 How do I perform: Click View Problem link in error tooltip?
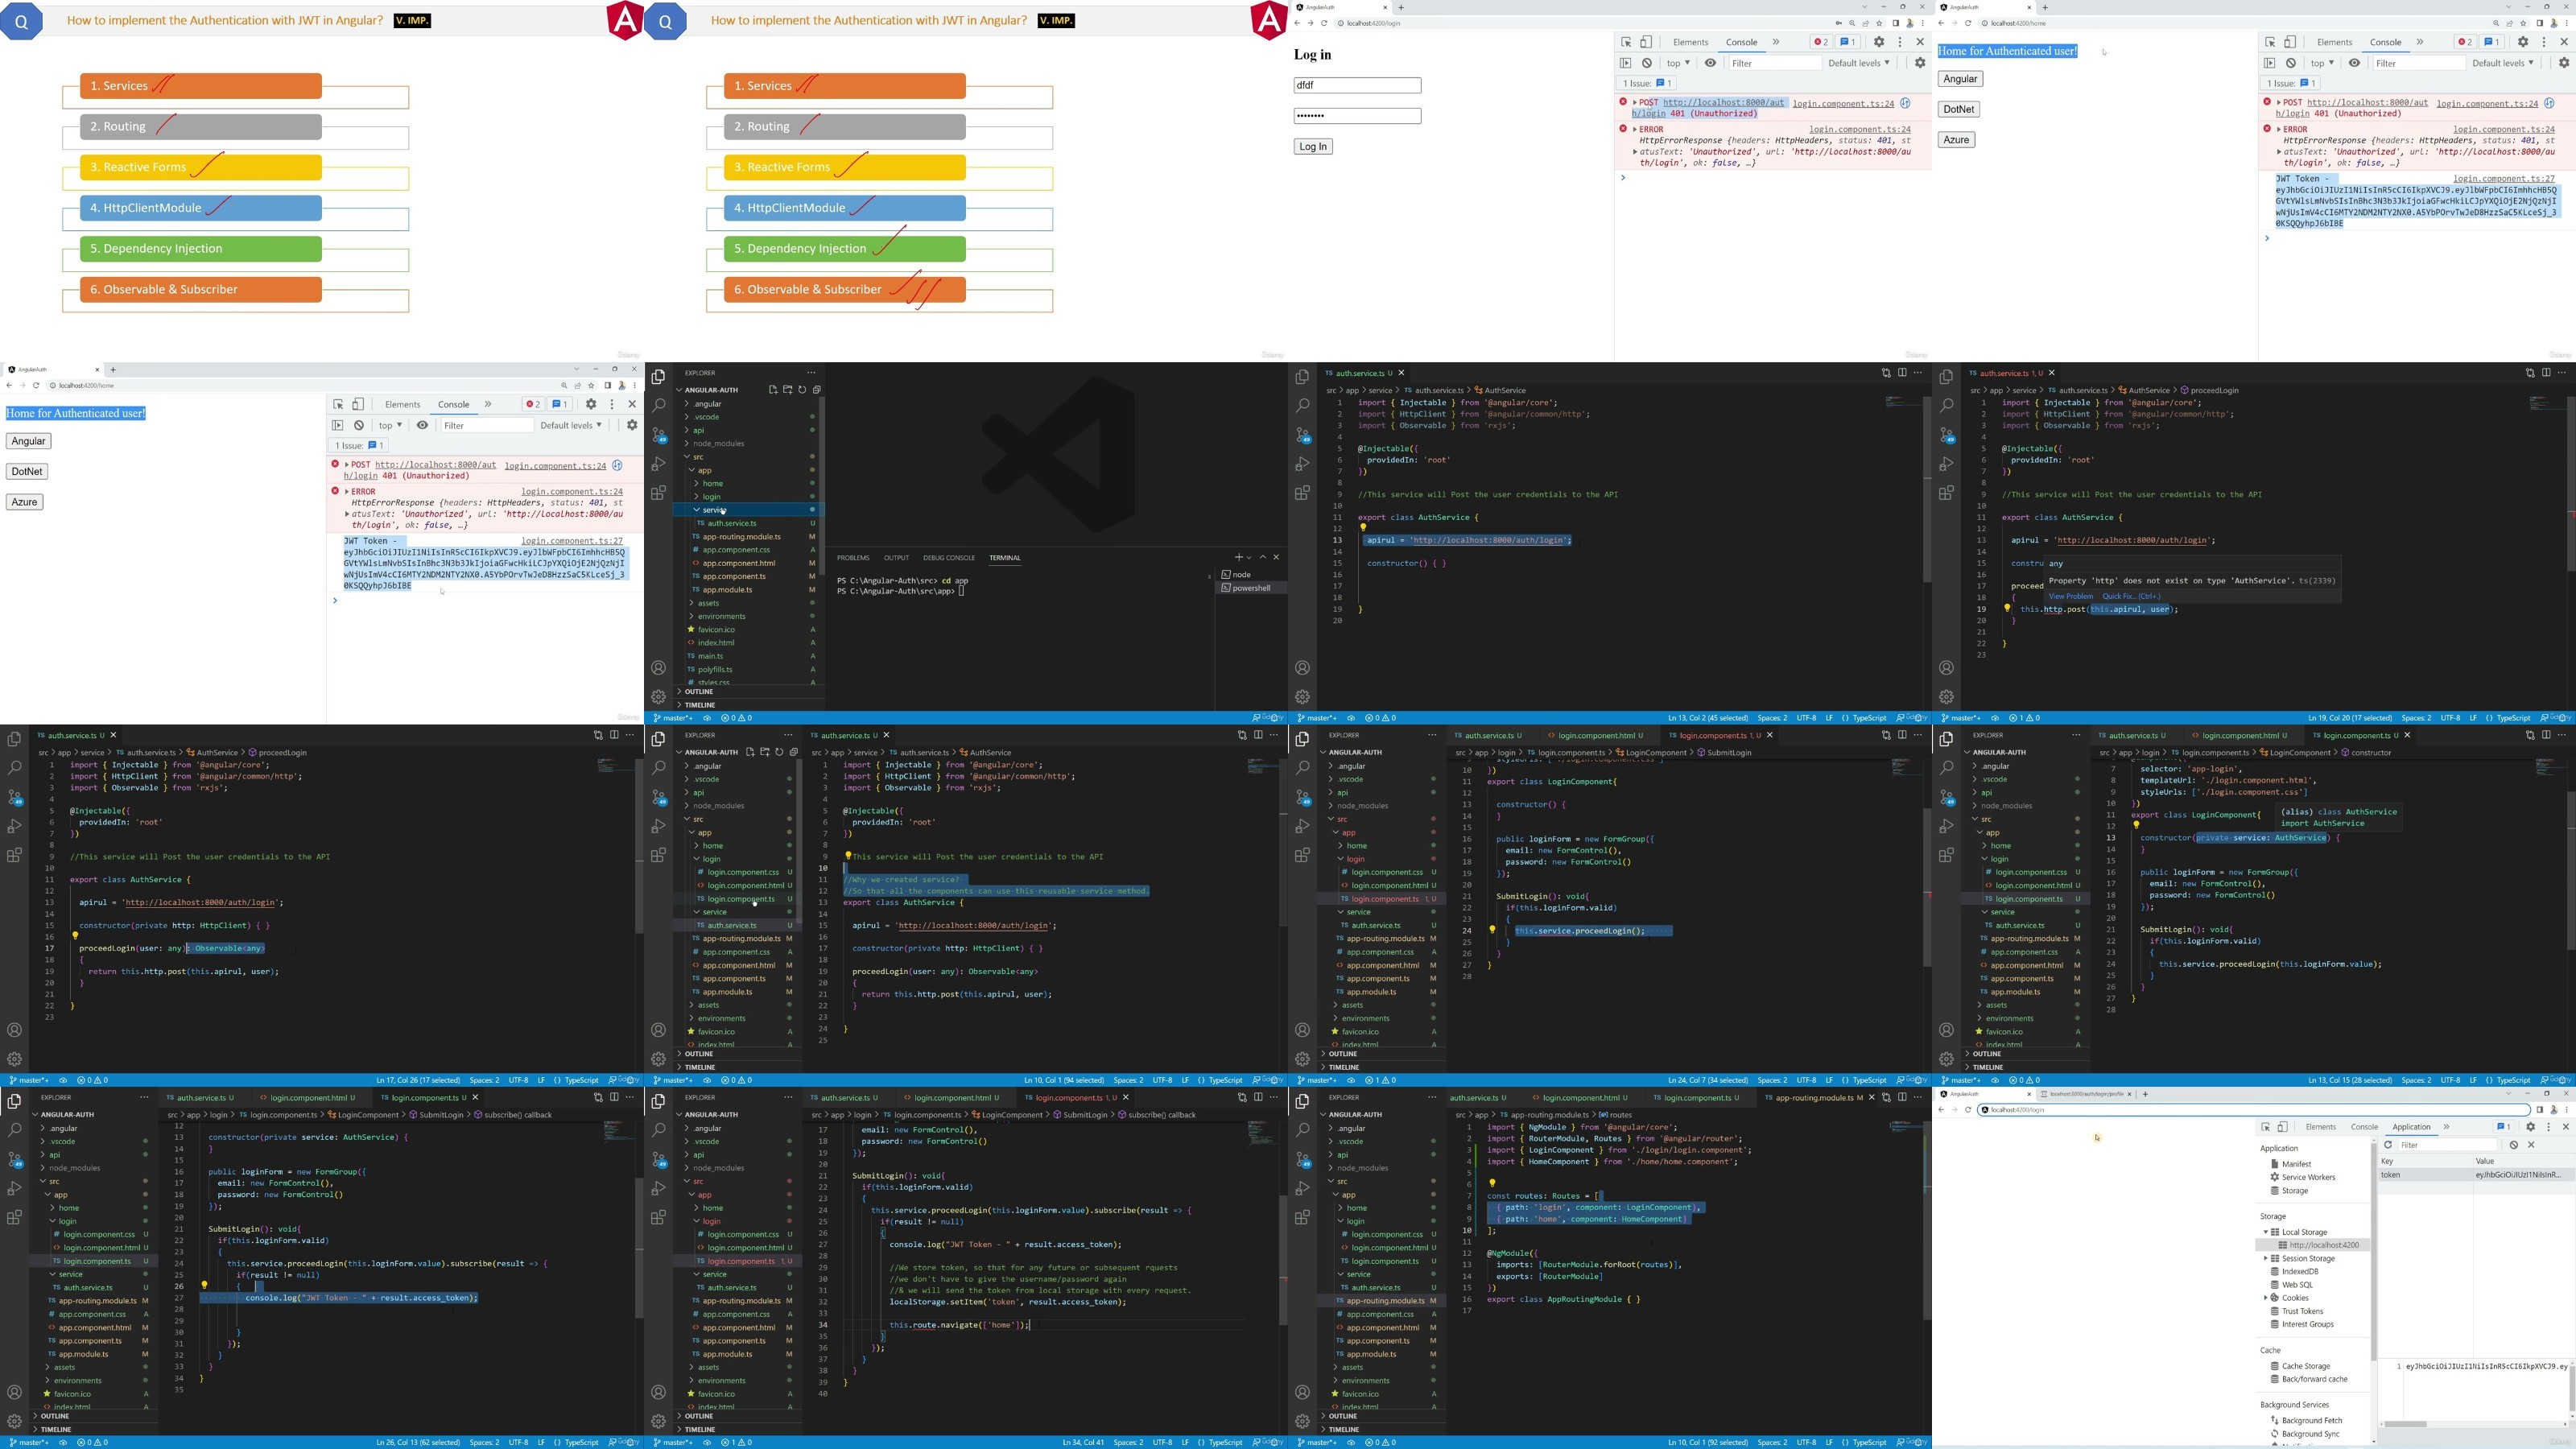(2070, 596)
